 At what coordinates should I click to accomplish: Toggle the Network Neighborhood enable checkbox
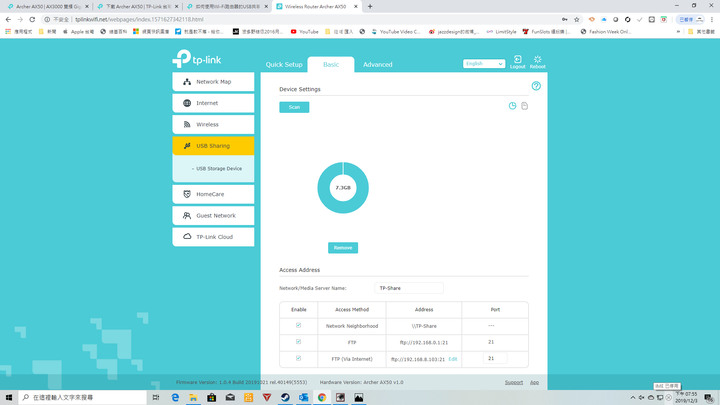(x=298, y=326)
